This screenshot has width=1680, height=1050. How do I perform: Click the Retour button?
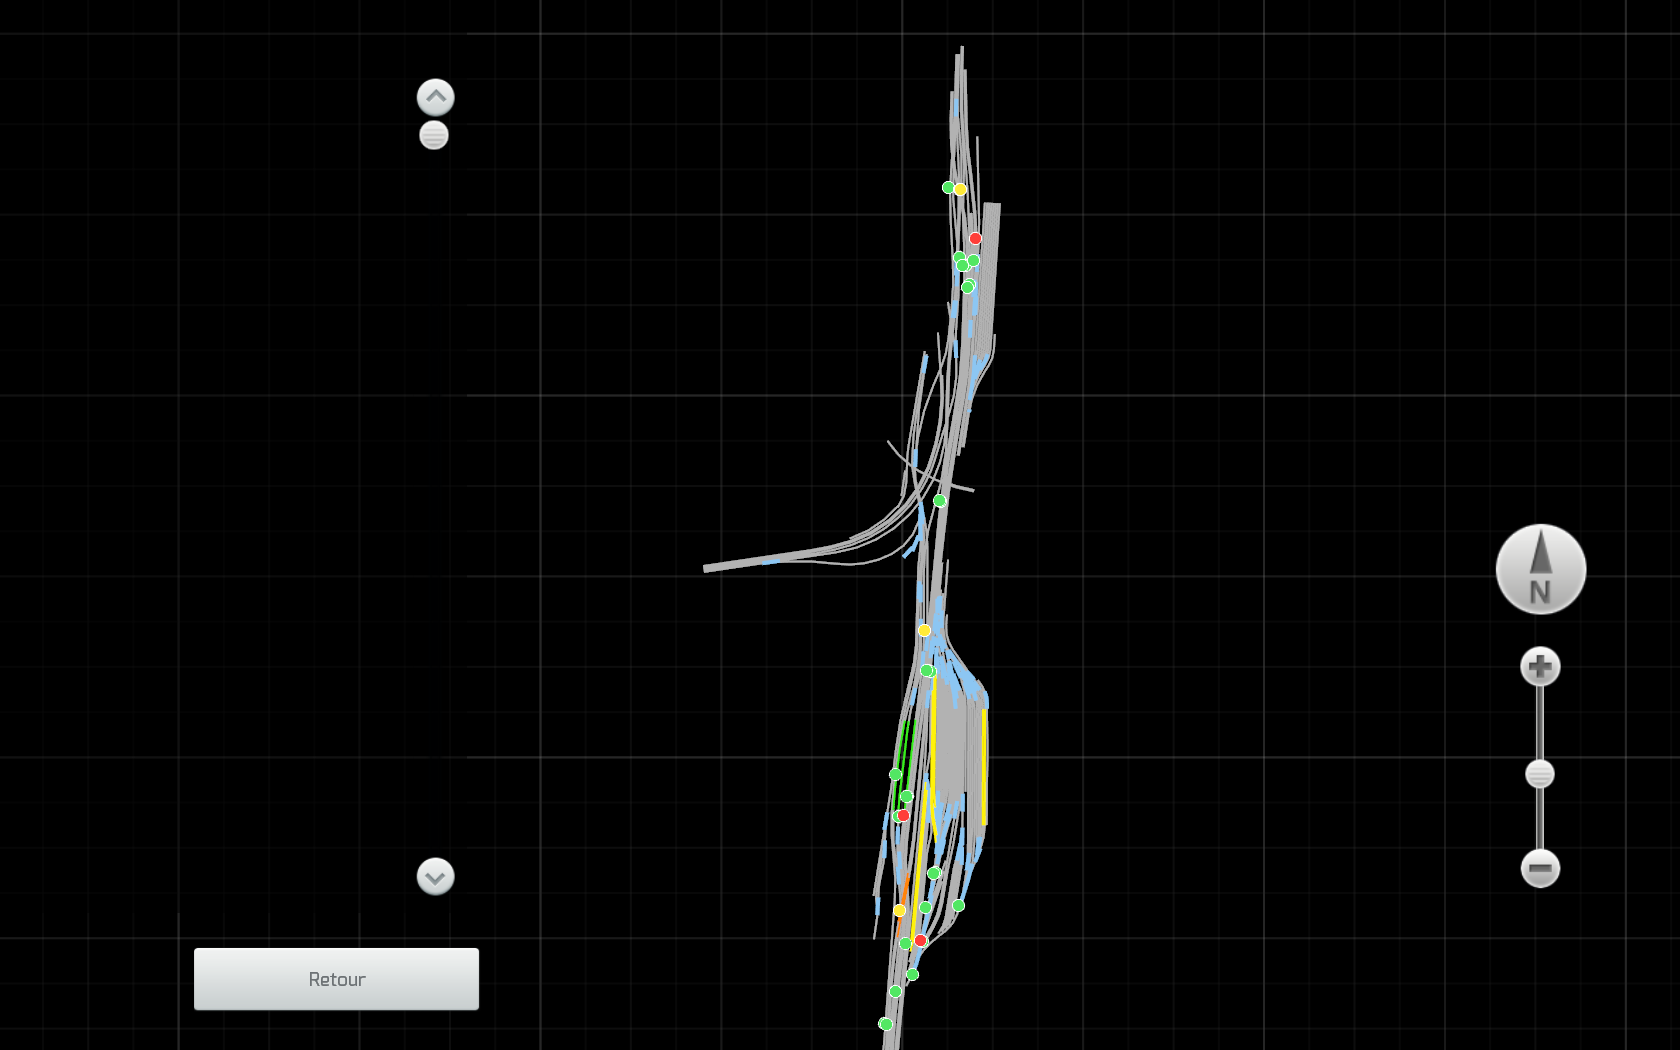click(x=336, y=979)
